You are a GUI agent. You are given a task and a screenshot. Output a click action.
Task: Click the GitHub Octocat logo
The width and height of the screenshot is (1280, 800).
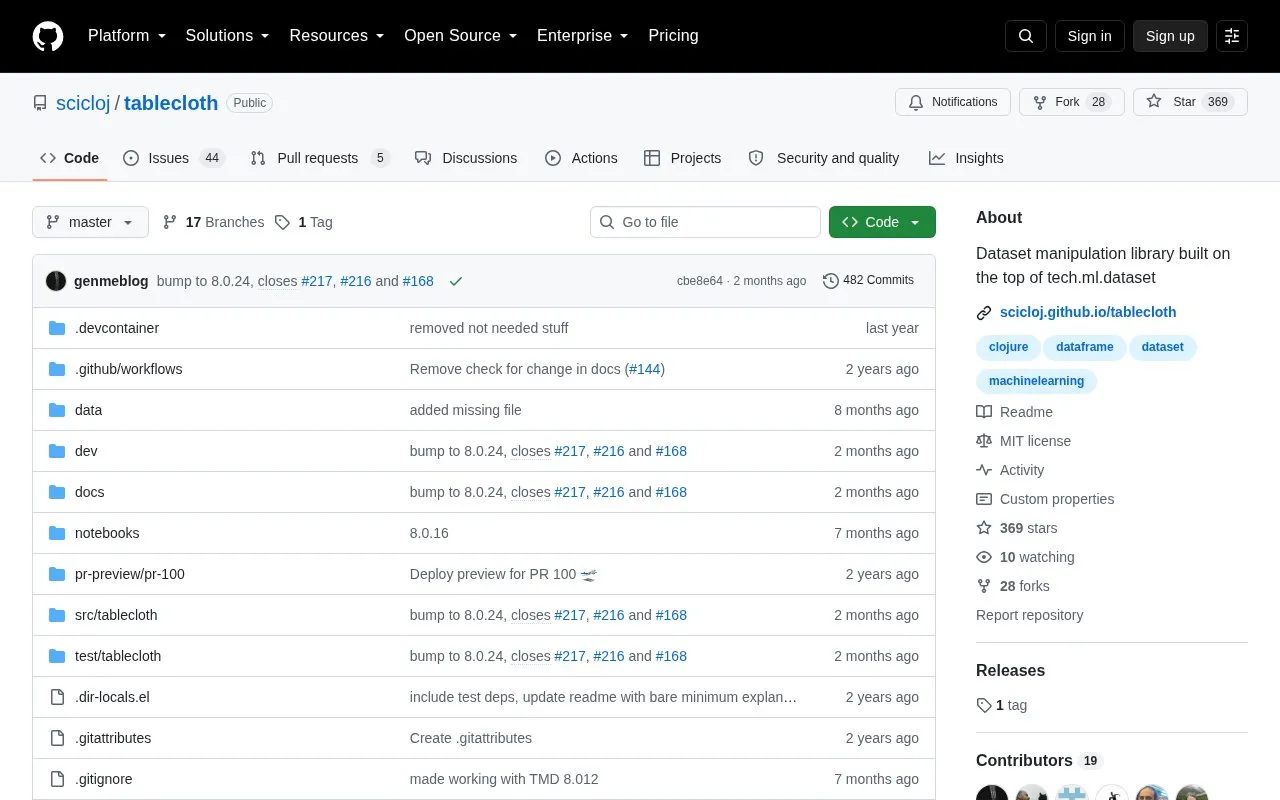coord(48,36)
